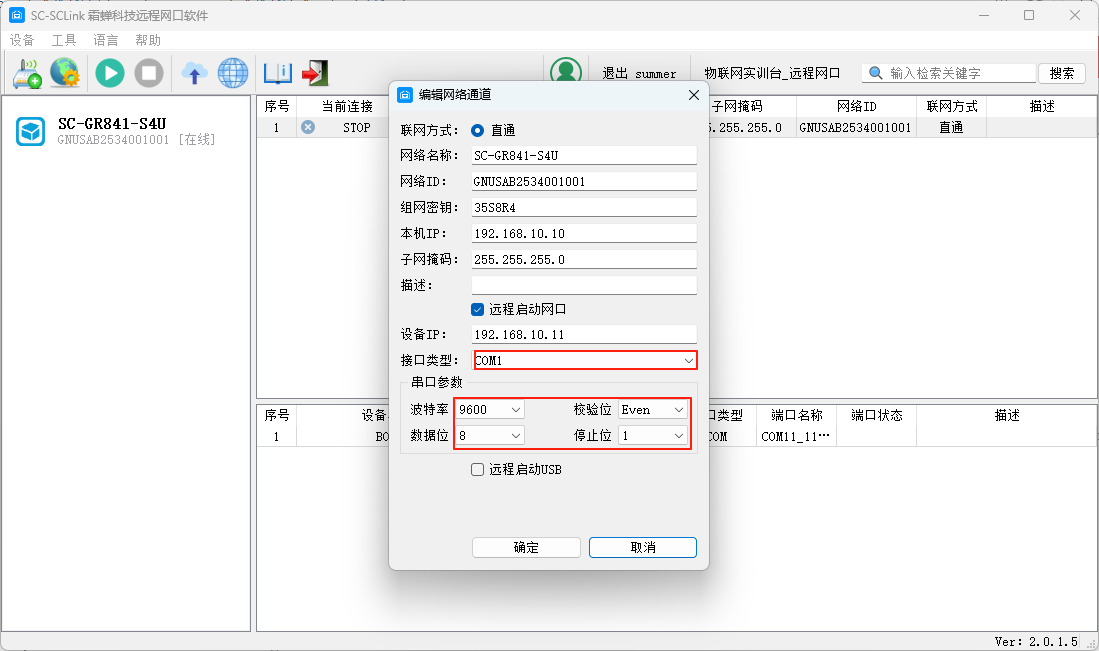This screenshot has width=1099, height=651.
Task: Click the 确定 button
Action: [526, 547]
